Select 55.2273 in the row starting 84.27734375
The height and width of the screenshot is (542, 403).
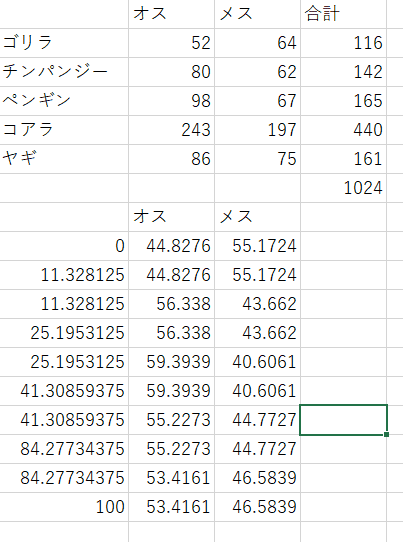click(171, 450)
